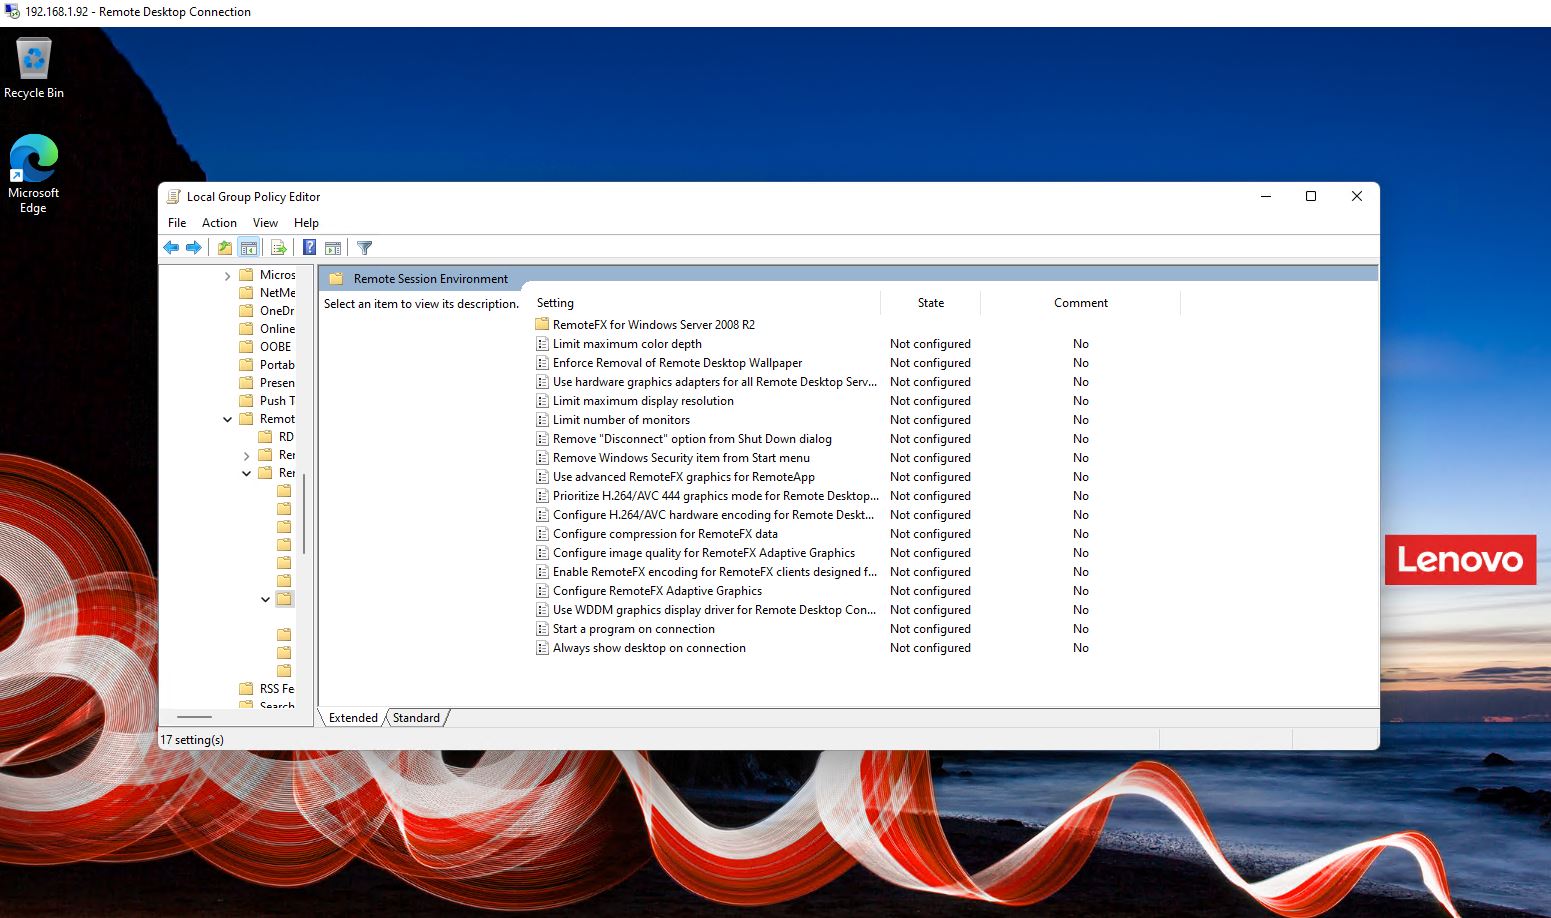Go up one level with folder icon

pos(225,248)
